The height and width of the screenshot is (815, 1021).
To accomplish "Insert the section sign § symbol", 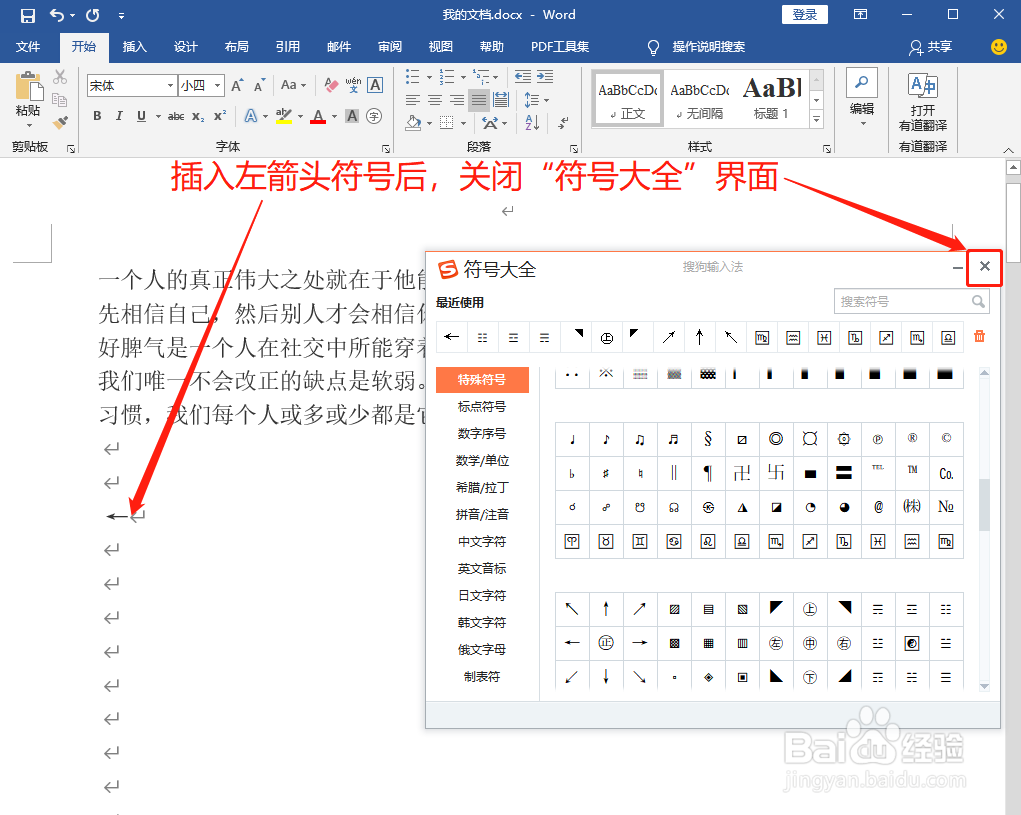I will [708, 439].
